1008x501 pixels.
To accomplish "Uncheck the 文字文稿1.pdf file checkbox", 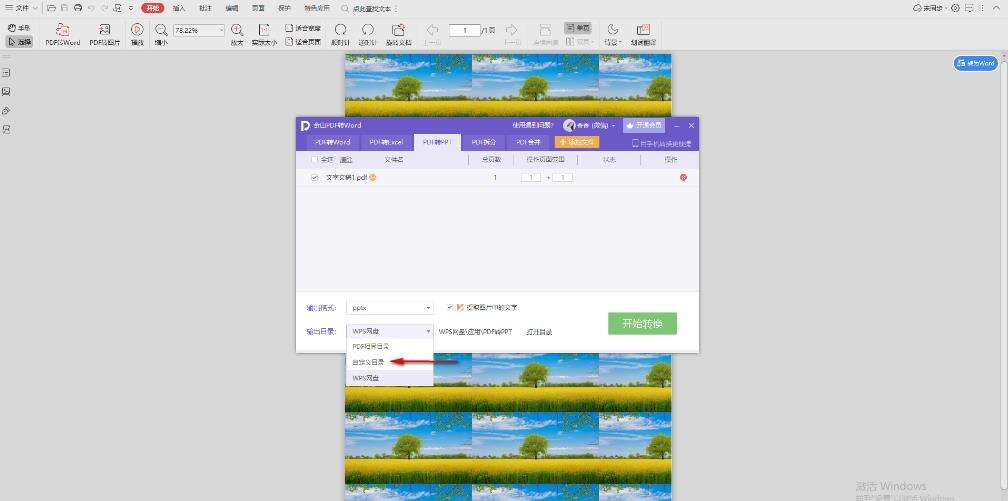I will 314,178.
